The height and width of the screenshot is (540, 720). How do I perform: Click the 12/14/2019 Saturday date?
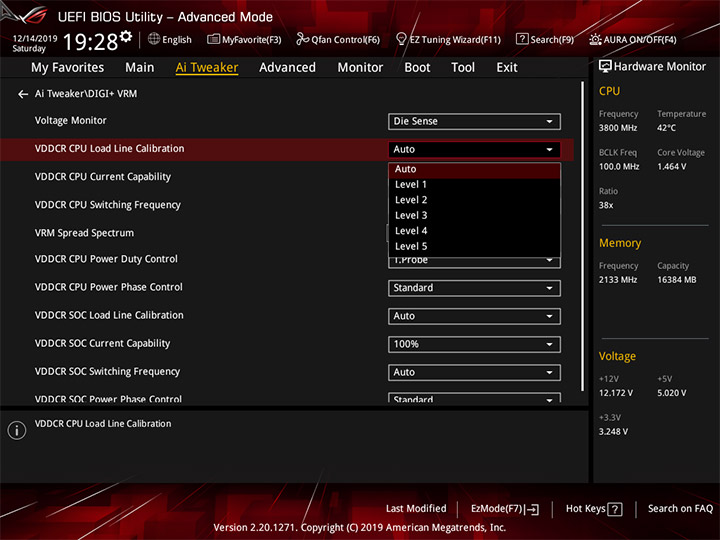pos(35,44)
